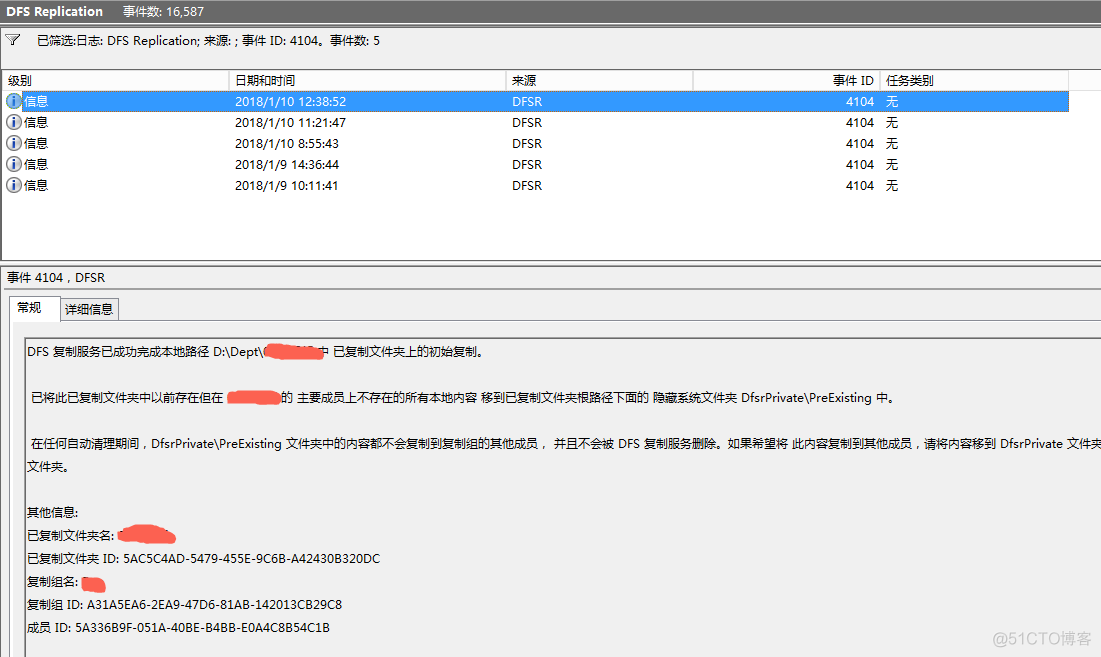The height and width of the screenshot is (657, 1101).
Task: Click DFSR source in 8:55:43 row
Action: point(527,144)
